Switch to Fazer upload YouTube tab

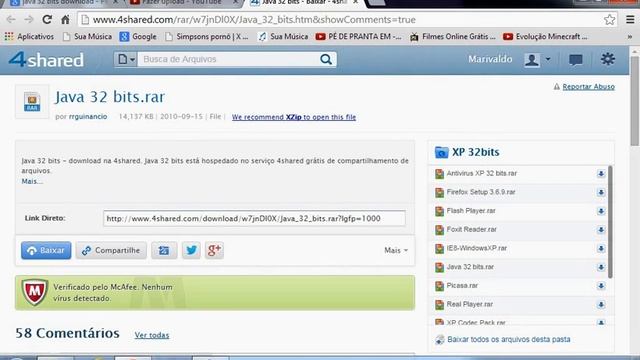click(182, 2)
